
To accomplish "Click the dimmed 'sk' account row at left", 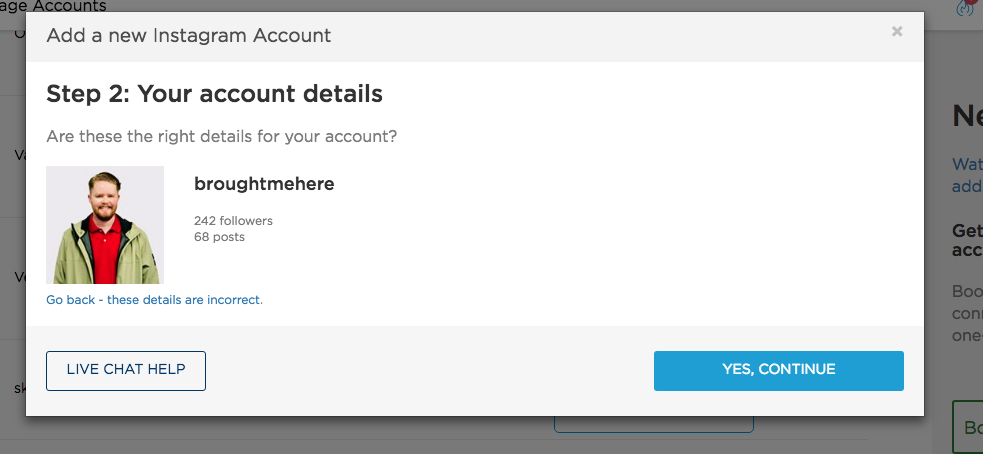I will tap(13, 389).
